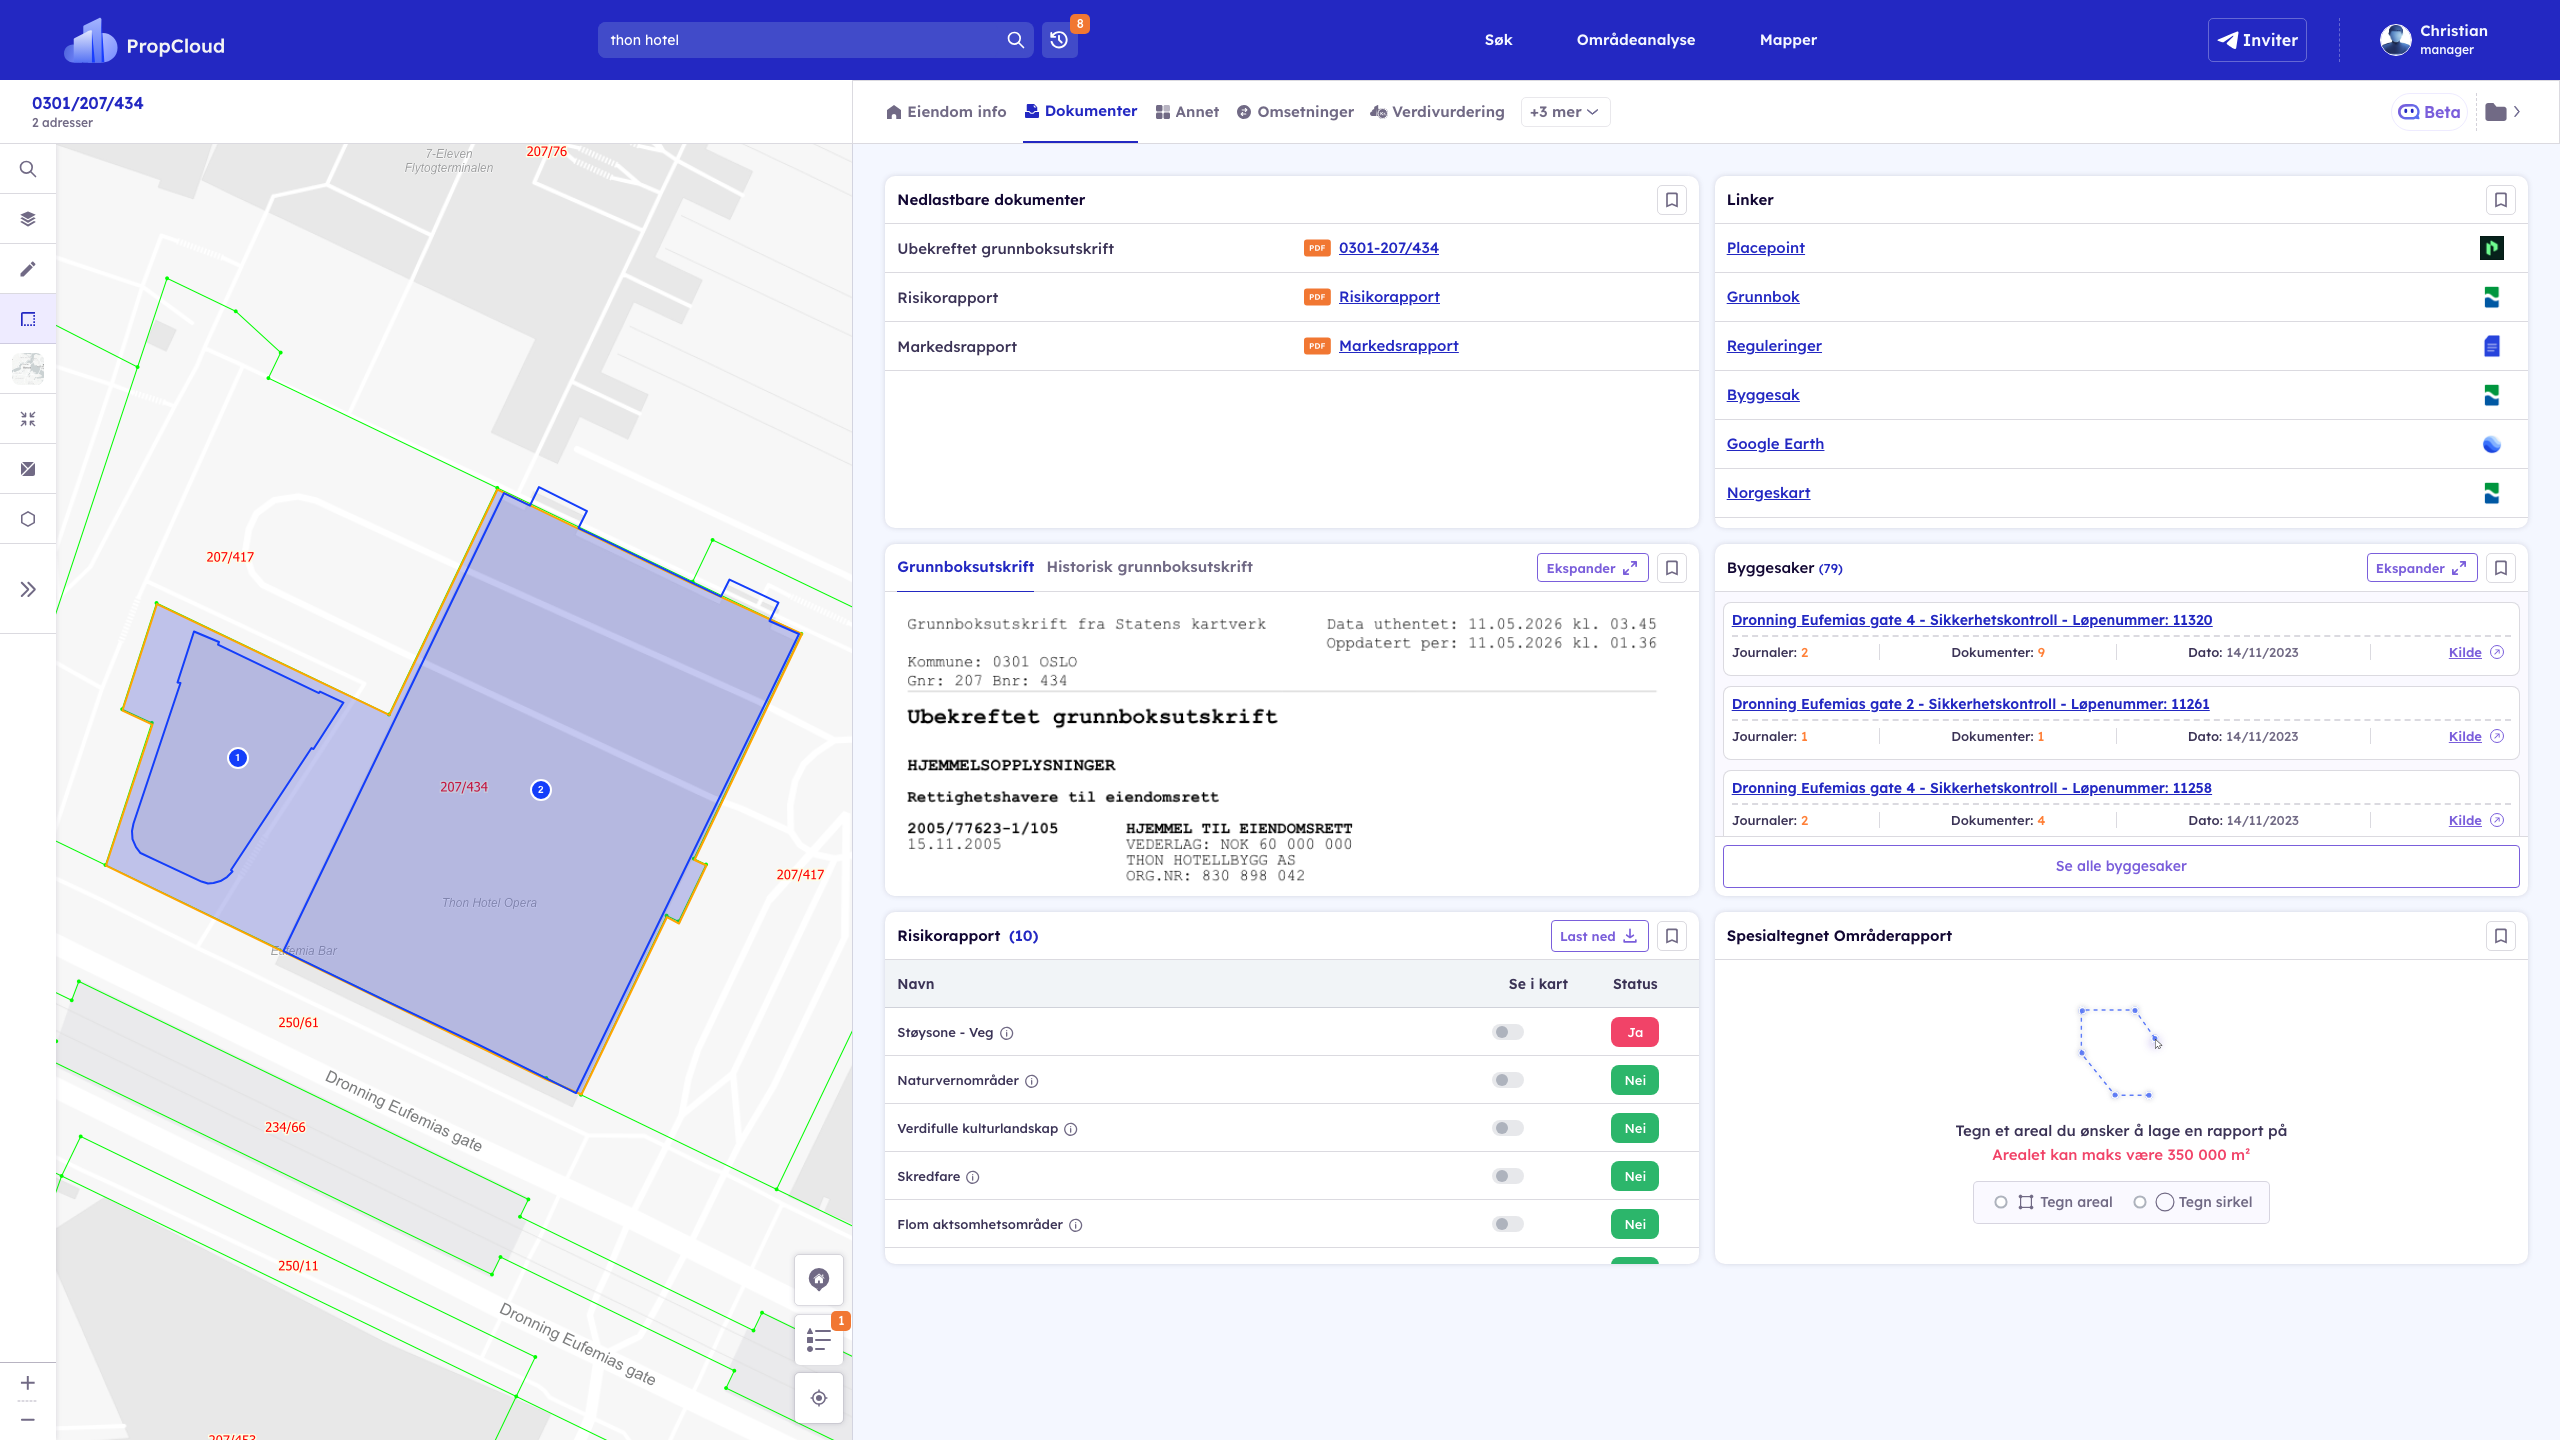The image size is (2560, 1440).
Task: Open the map legend list button
Action: [819, 1339]
